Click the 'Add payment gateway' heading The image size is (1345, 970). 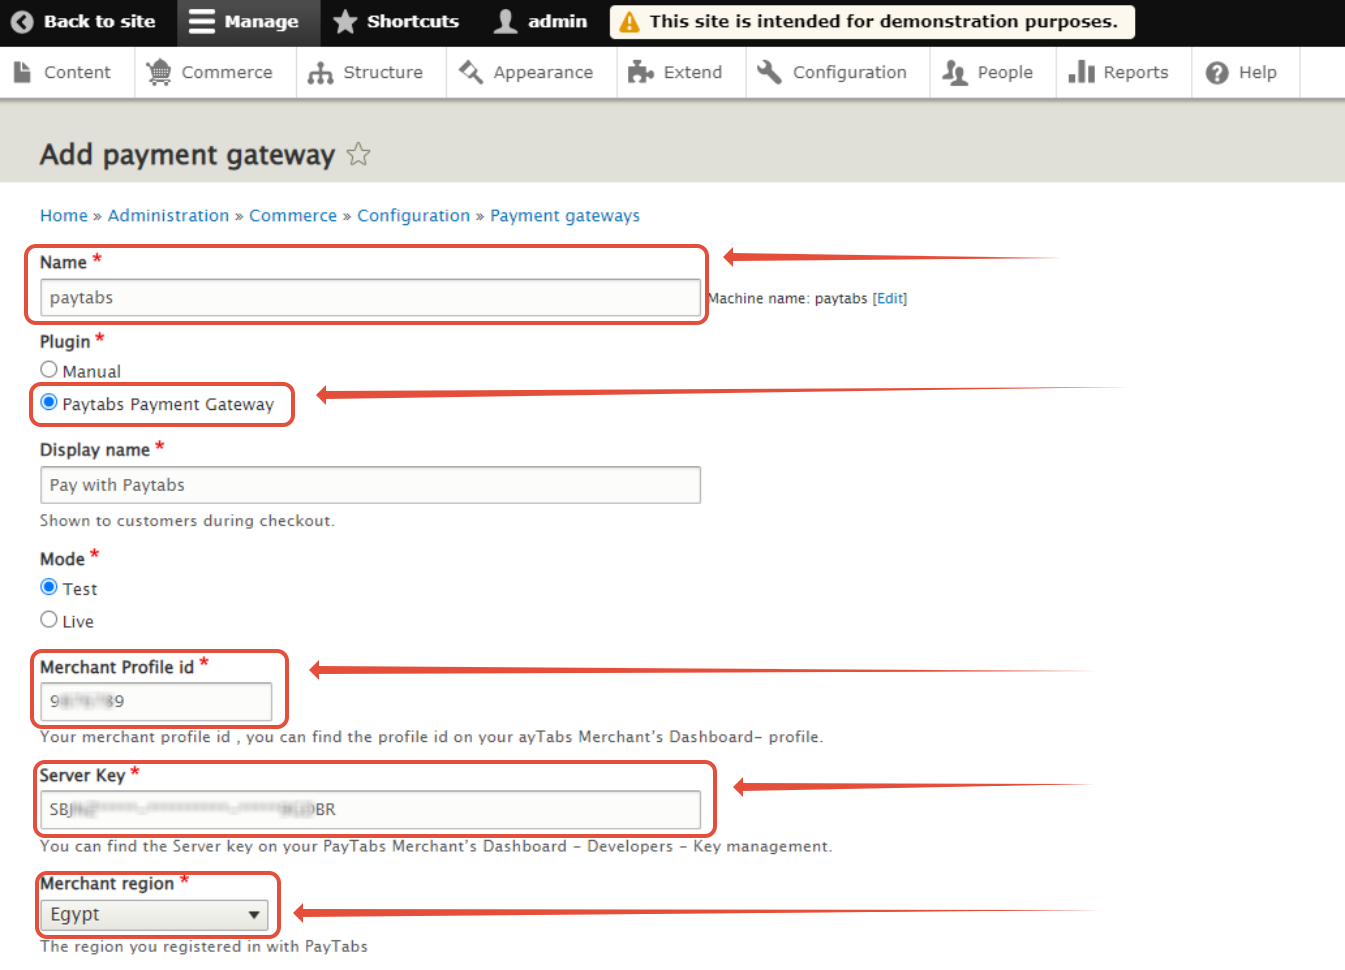(x=187, y=154)
